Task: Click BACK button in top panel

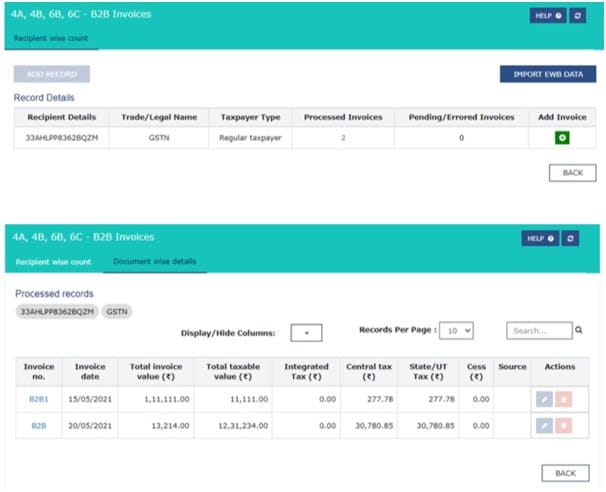Action: click(572, 173)
